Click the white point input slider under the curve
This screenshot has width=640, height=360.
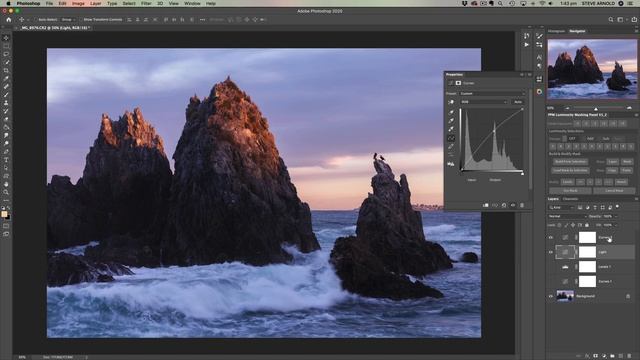(x=522, y=174)
